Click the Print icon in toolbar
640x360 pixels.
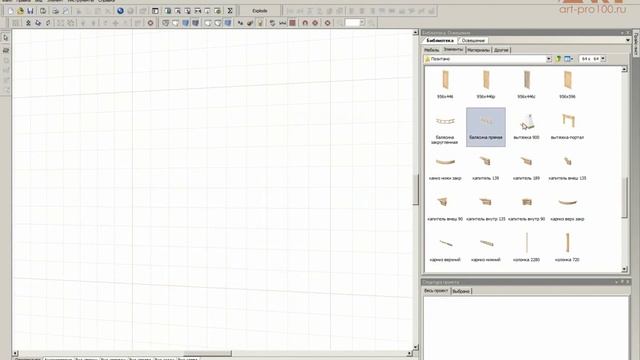click(56, 11)
